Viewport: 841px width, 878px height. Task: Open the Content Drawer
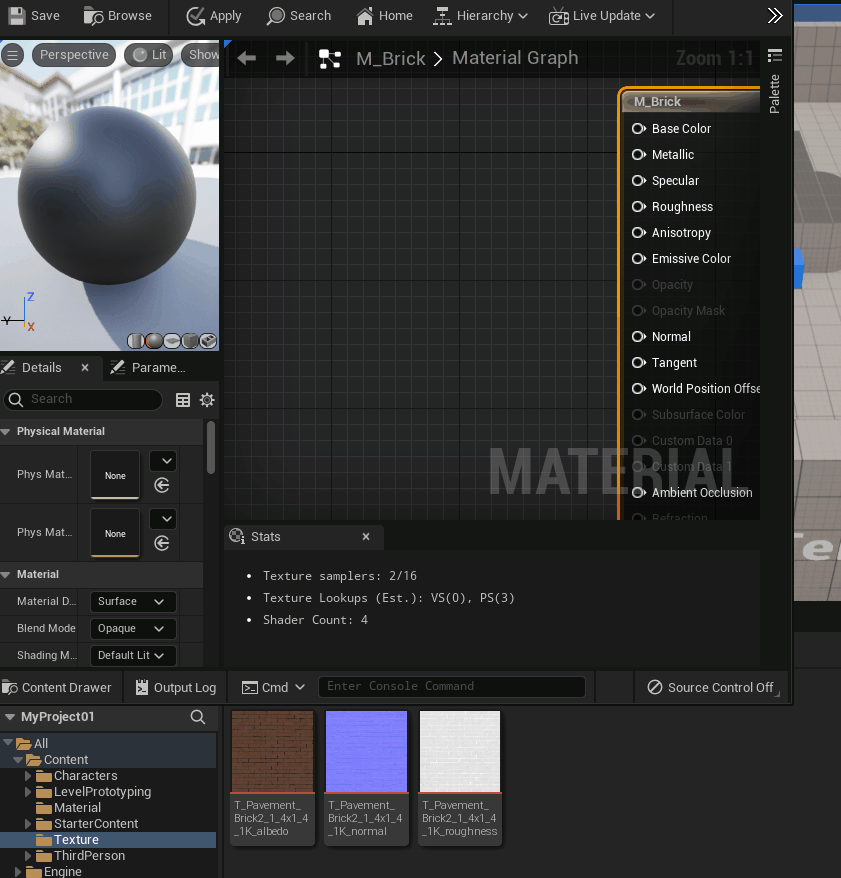point(57,688)
